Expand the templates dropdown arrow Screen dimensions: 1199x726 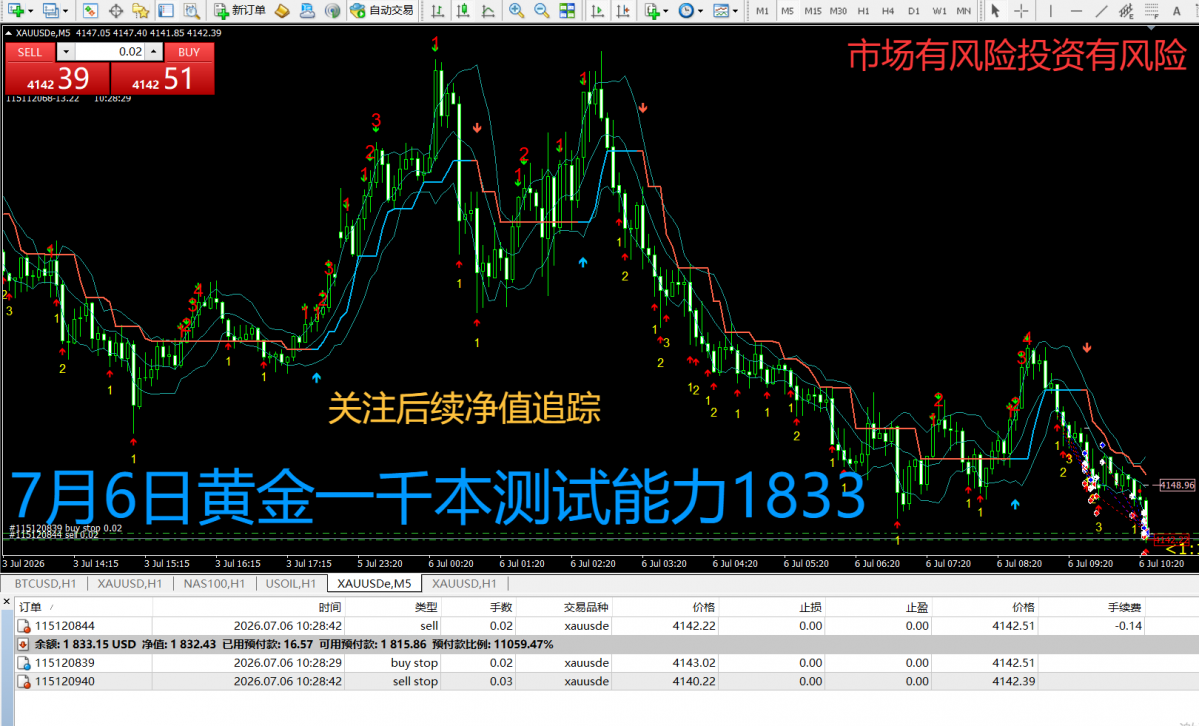click(x=735, y=11)
